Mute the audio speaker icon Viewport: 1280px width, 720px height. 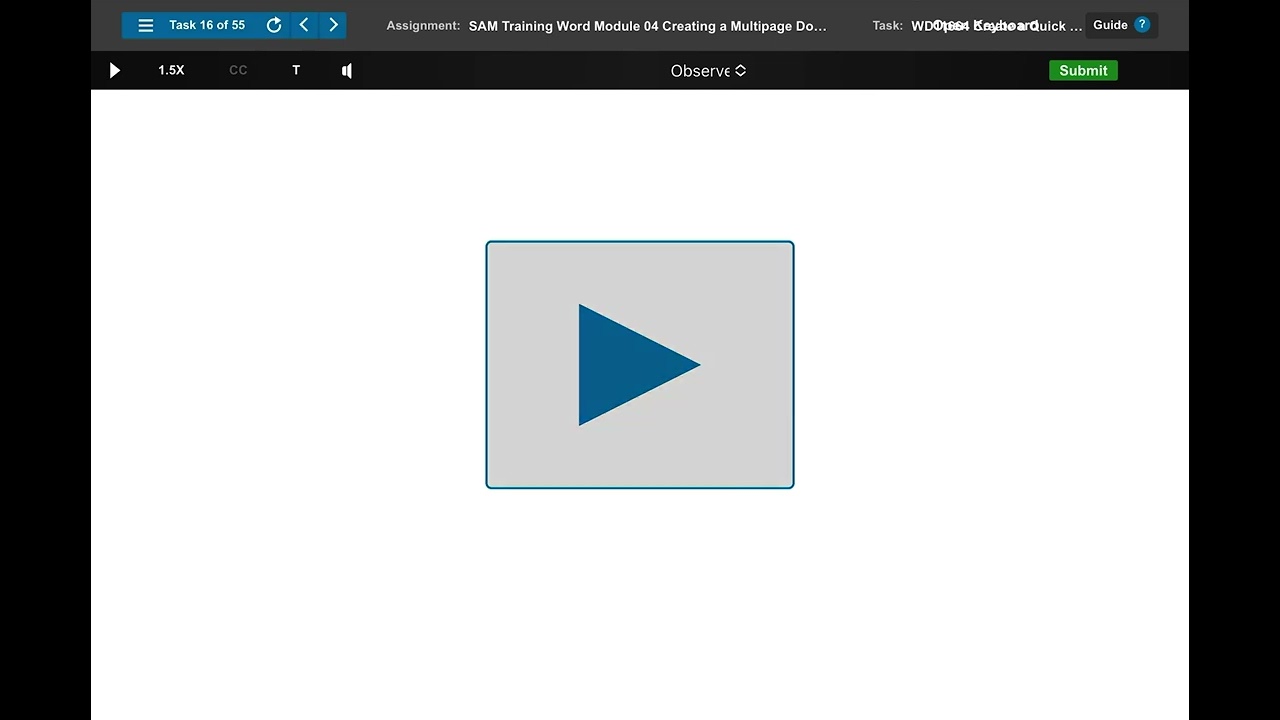click(x=347, y=70)
